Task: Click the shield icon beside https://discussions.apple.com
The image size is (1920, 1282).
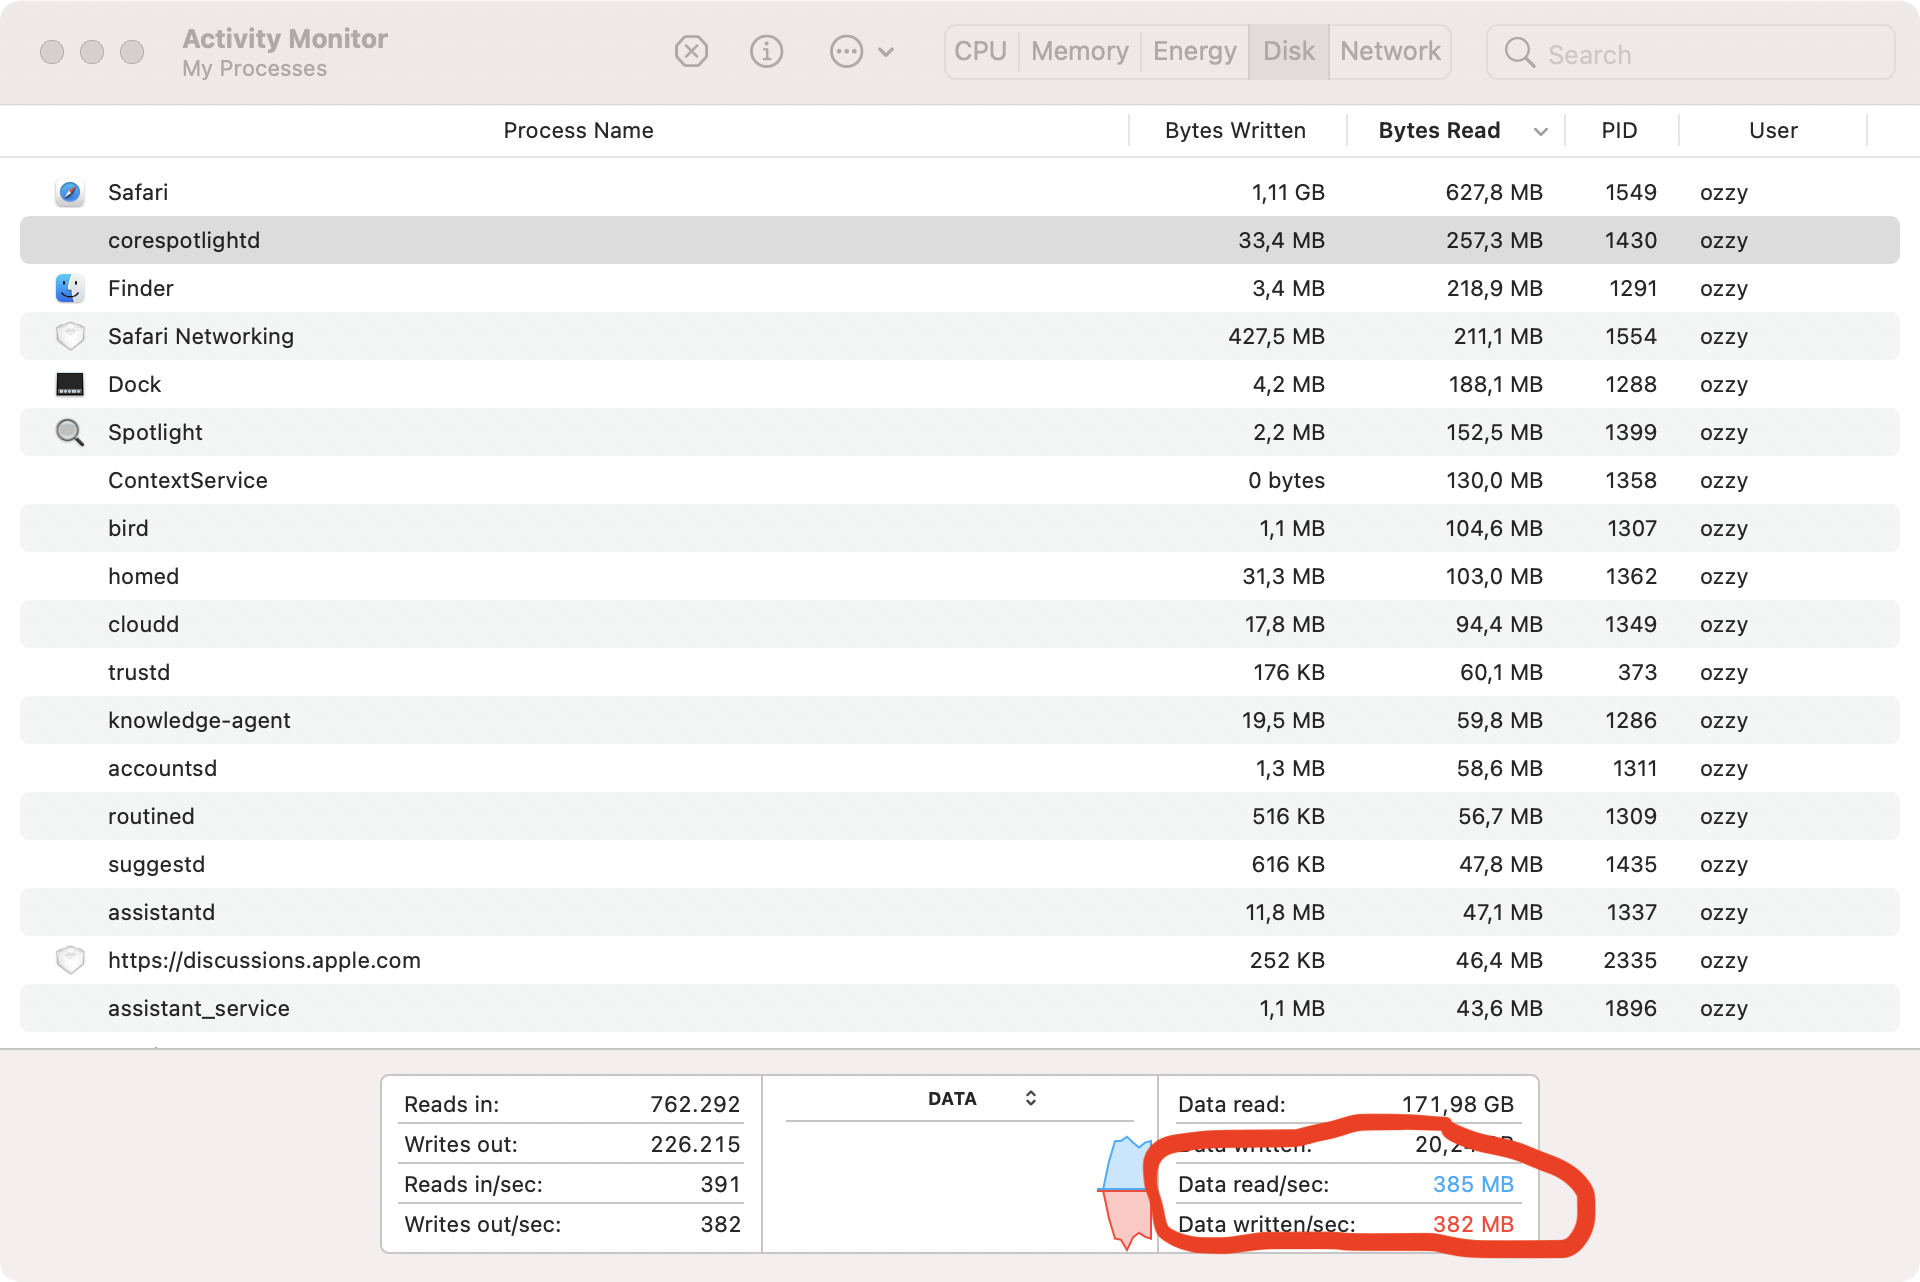Action: coord(70,960)
